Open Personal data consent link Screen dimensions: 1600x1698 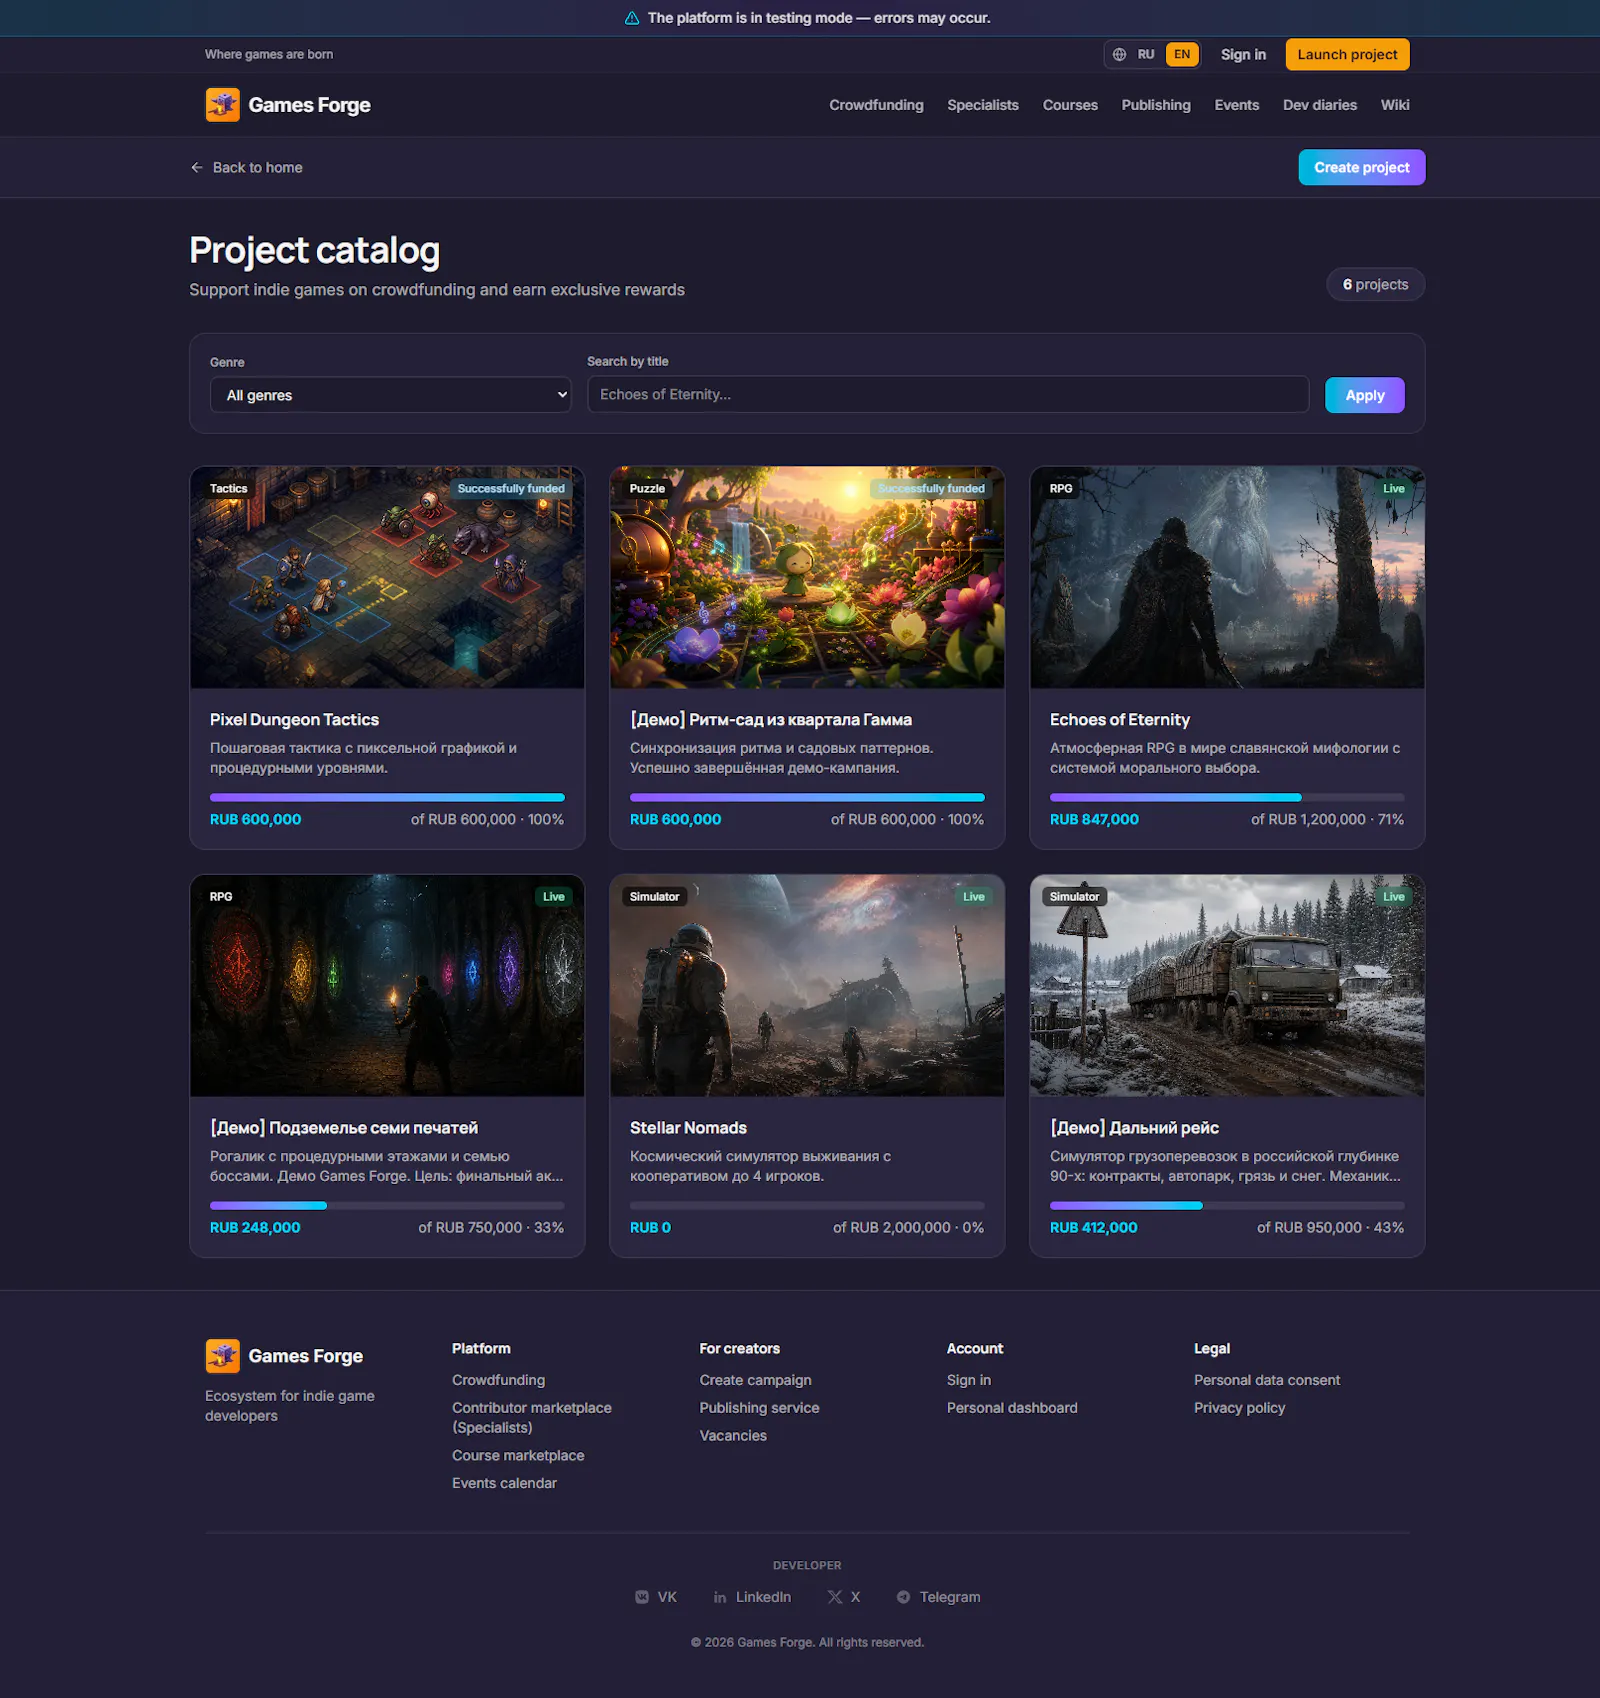click(x=1267, y=1380)
